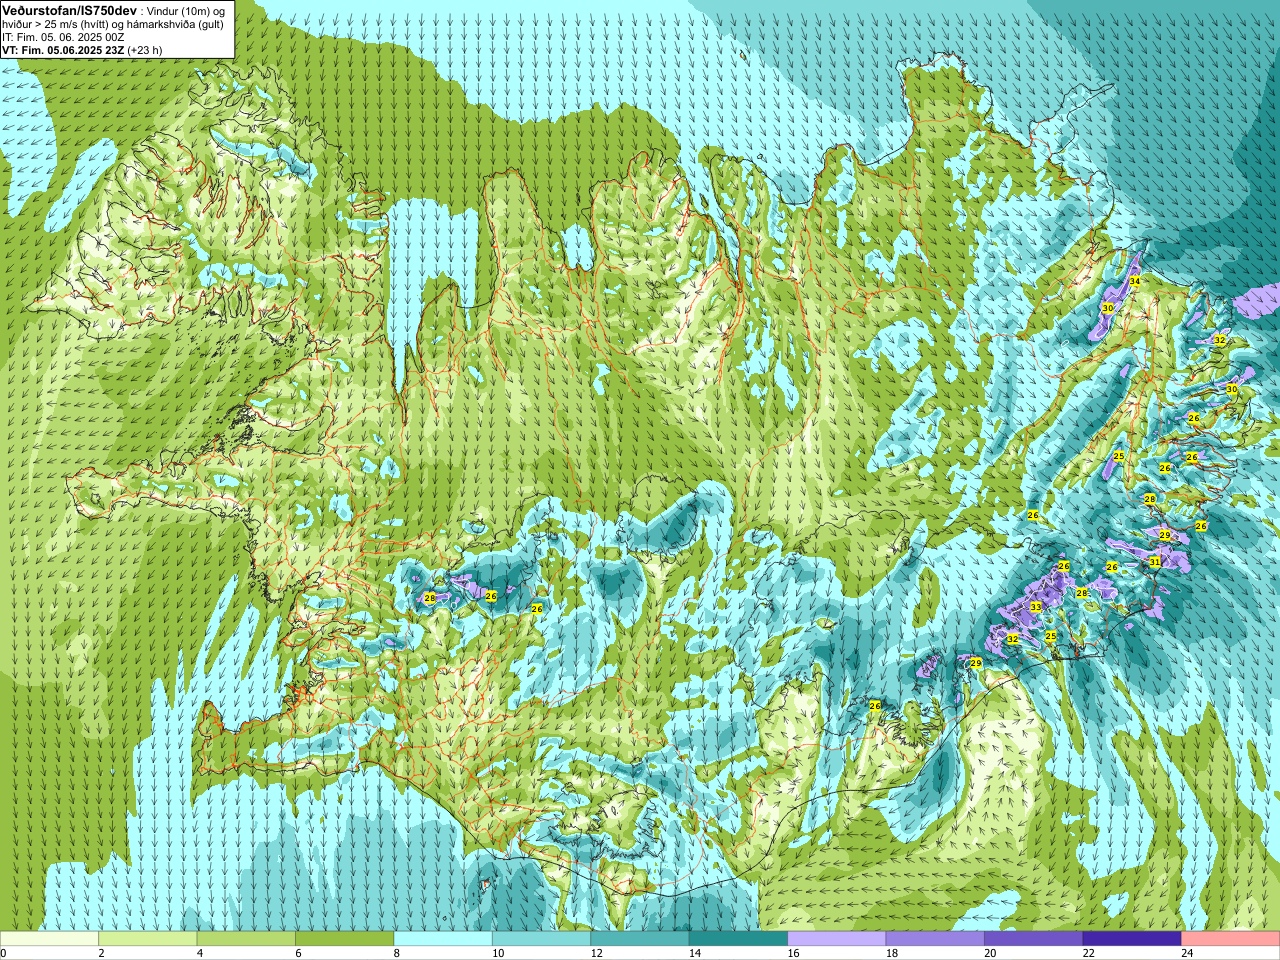
Task: Click the legend swatch for 20–22 m/s
Action: click(1034, 939)
